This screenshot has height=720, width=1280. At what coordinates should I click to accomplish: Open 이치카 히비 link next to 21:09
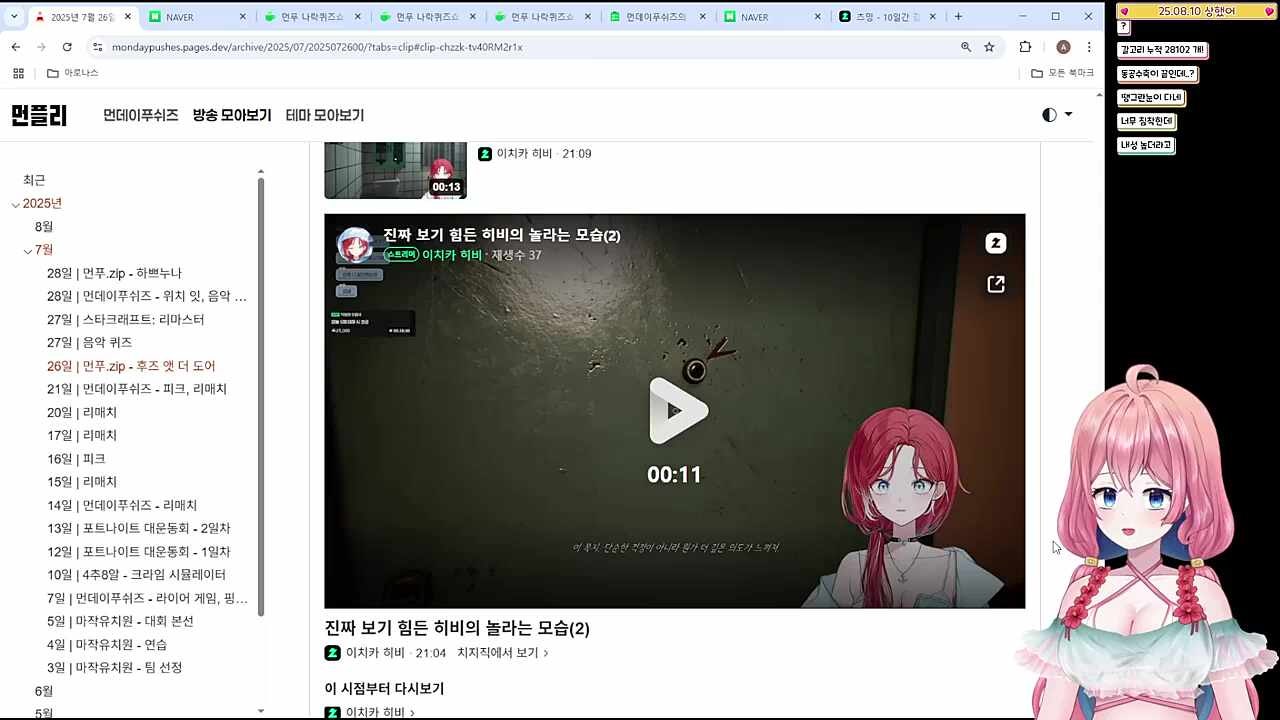(x=524, y=154)
